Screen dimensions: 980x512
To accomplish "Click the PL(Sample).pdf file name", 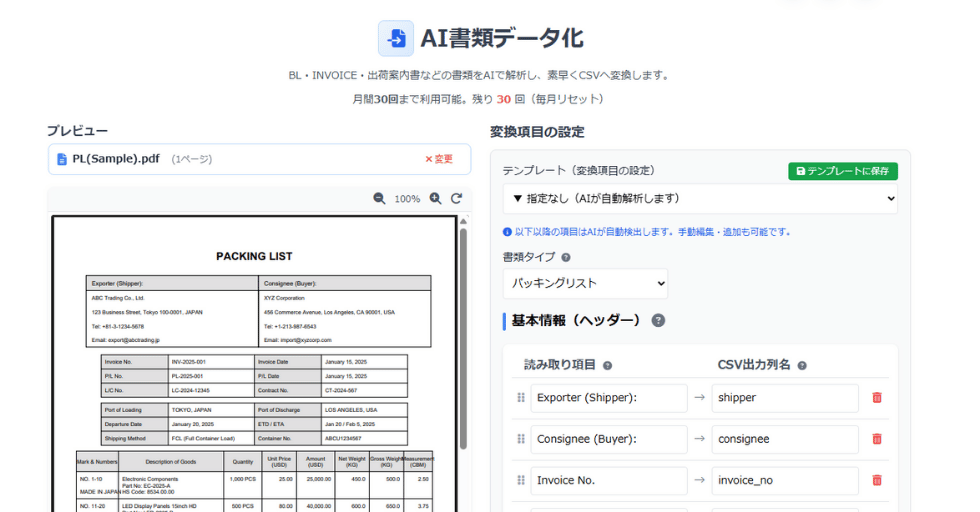I will click(116, 159).
